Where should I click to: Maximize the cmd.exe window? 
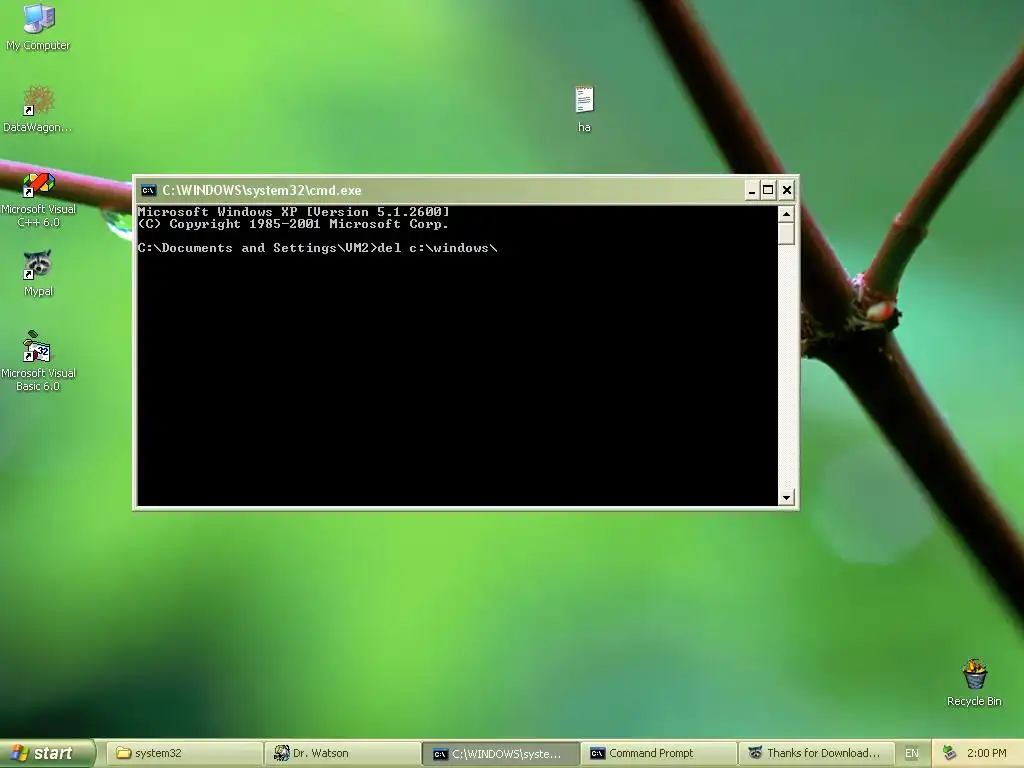769,191
